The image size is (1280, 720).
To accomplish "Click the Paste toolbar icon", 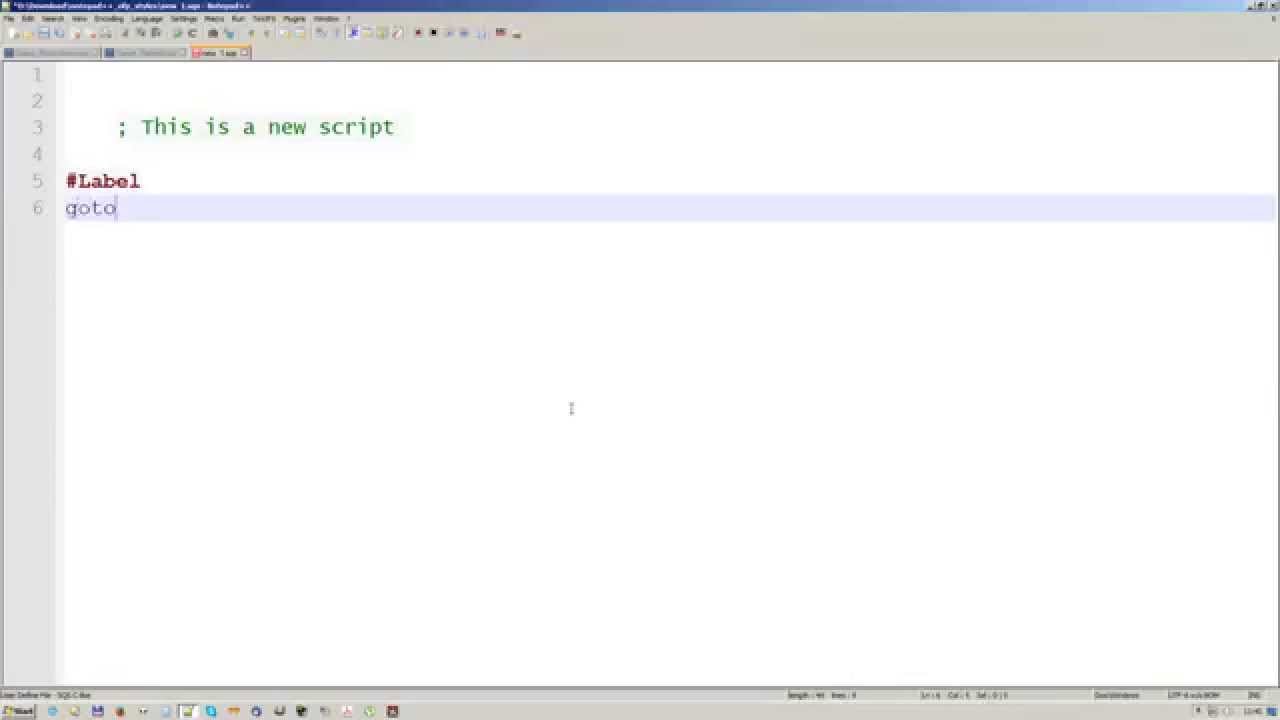I will point(156,33).
